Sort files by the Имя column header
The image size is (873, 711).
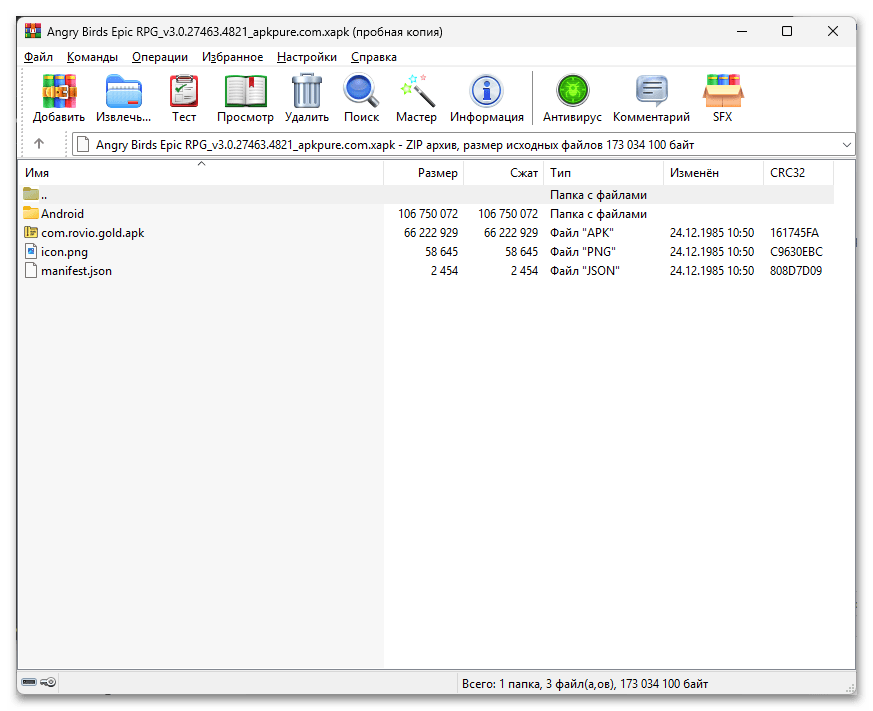[201, 173]
